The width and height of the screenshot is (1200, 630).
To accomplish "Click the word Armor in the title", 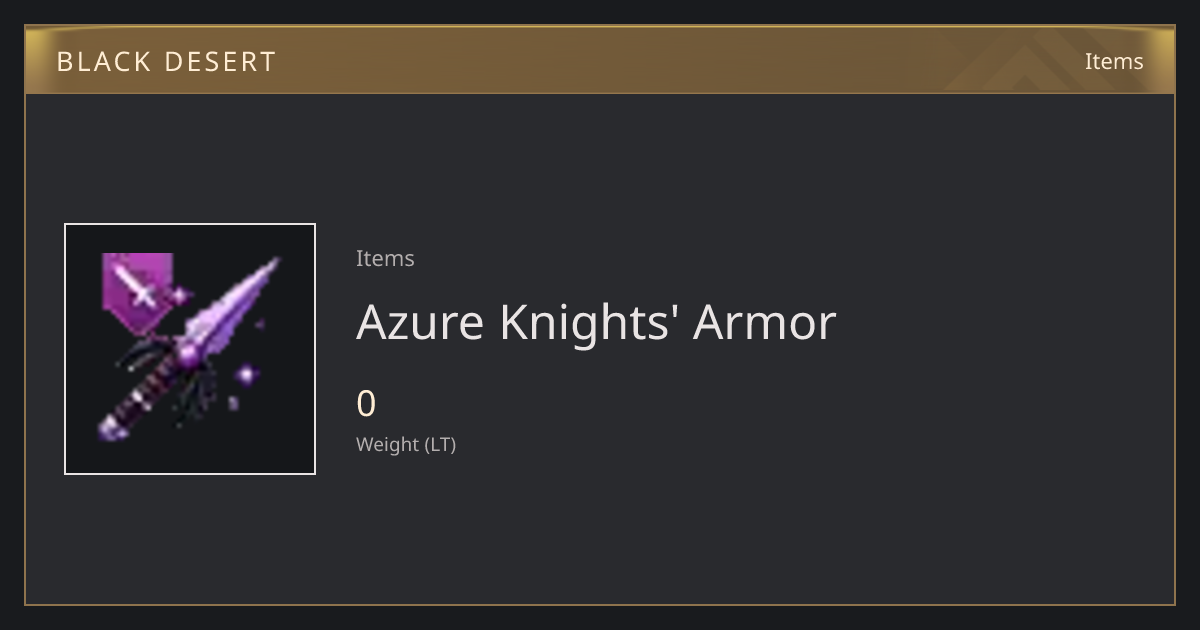I will click(765, 322).
